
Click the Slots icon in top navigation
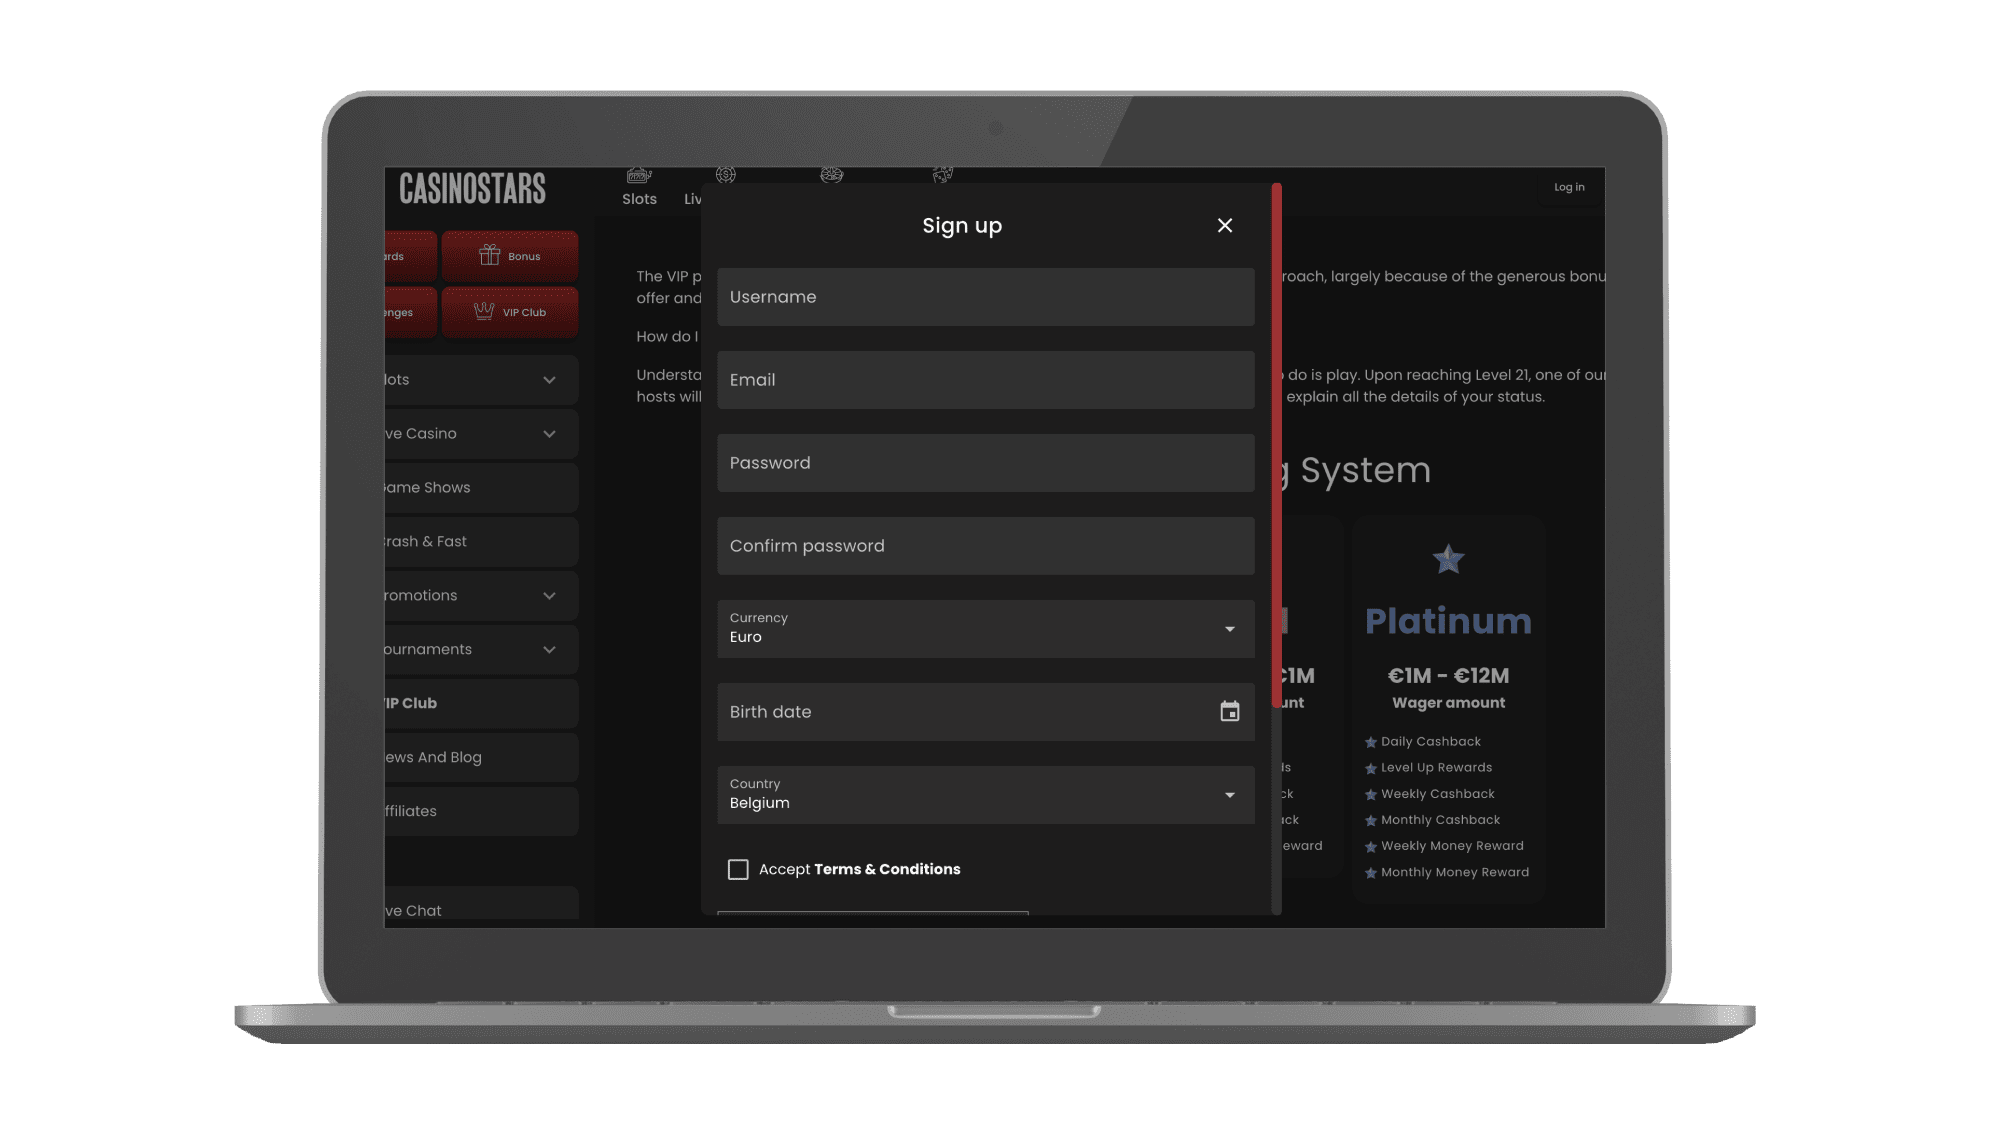pyautogui.click(x=639, y=176)
